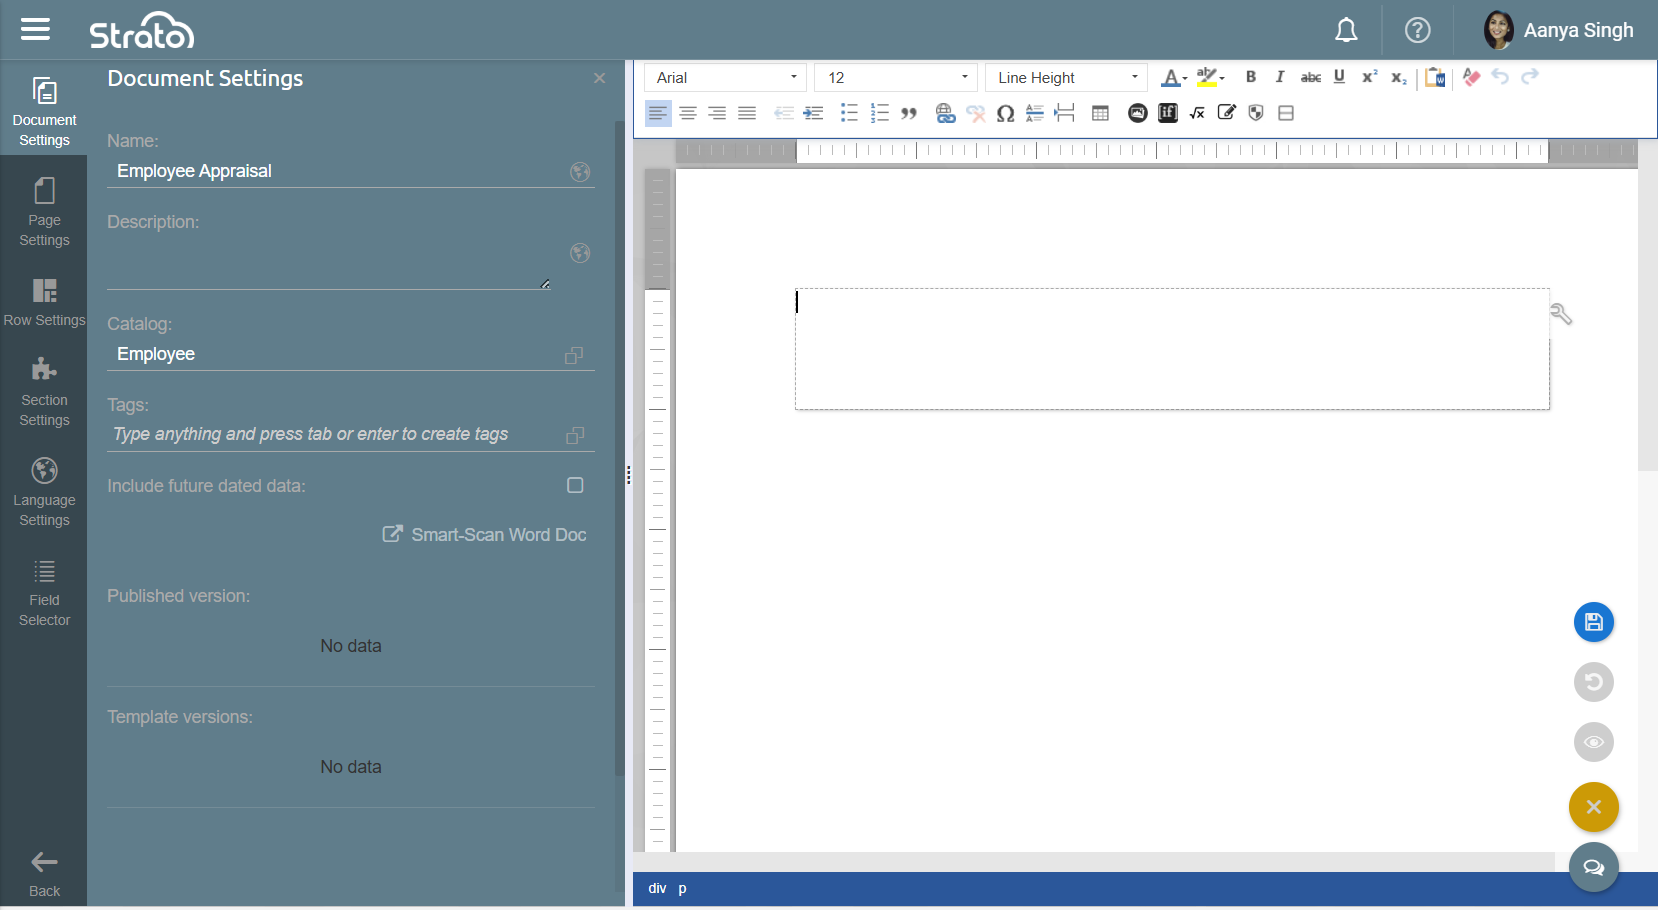Viewport: 1658px width, 910px height.
Task: Open the Arial font family dropdown
Action: pyautogui.click(x=725, y=78)
